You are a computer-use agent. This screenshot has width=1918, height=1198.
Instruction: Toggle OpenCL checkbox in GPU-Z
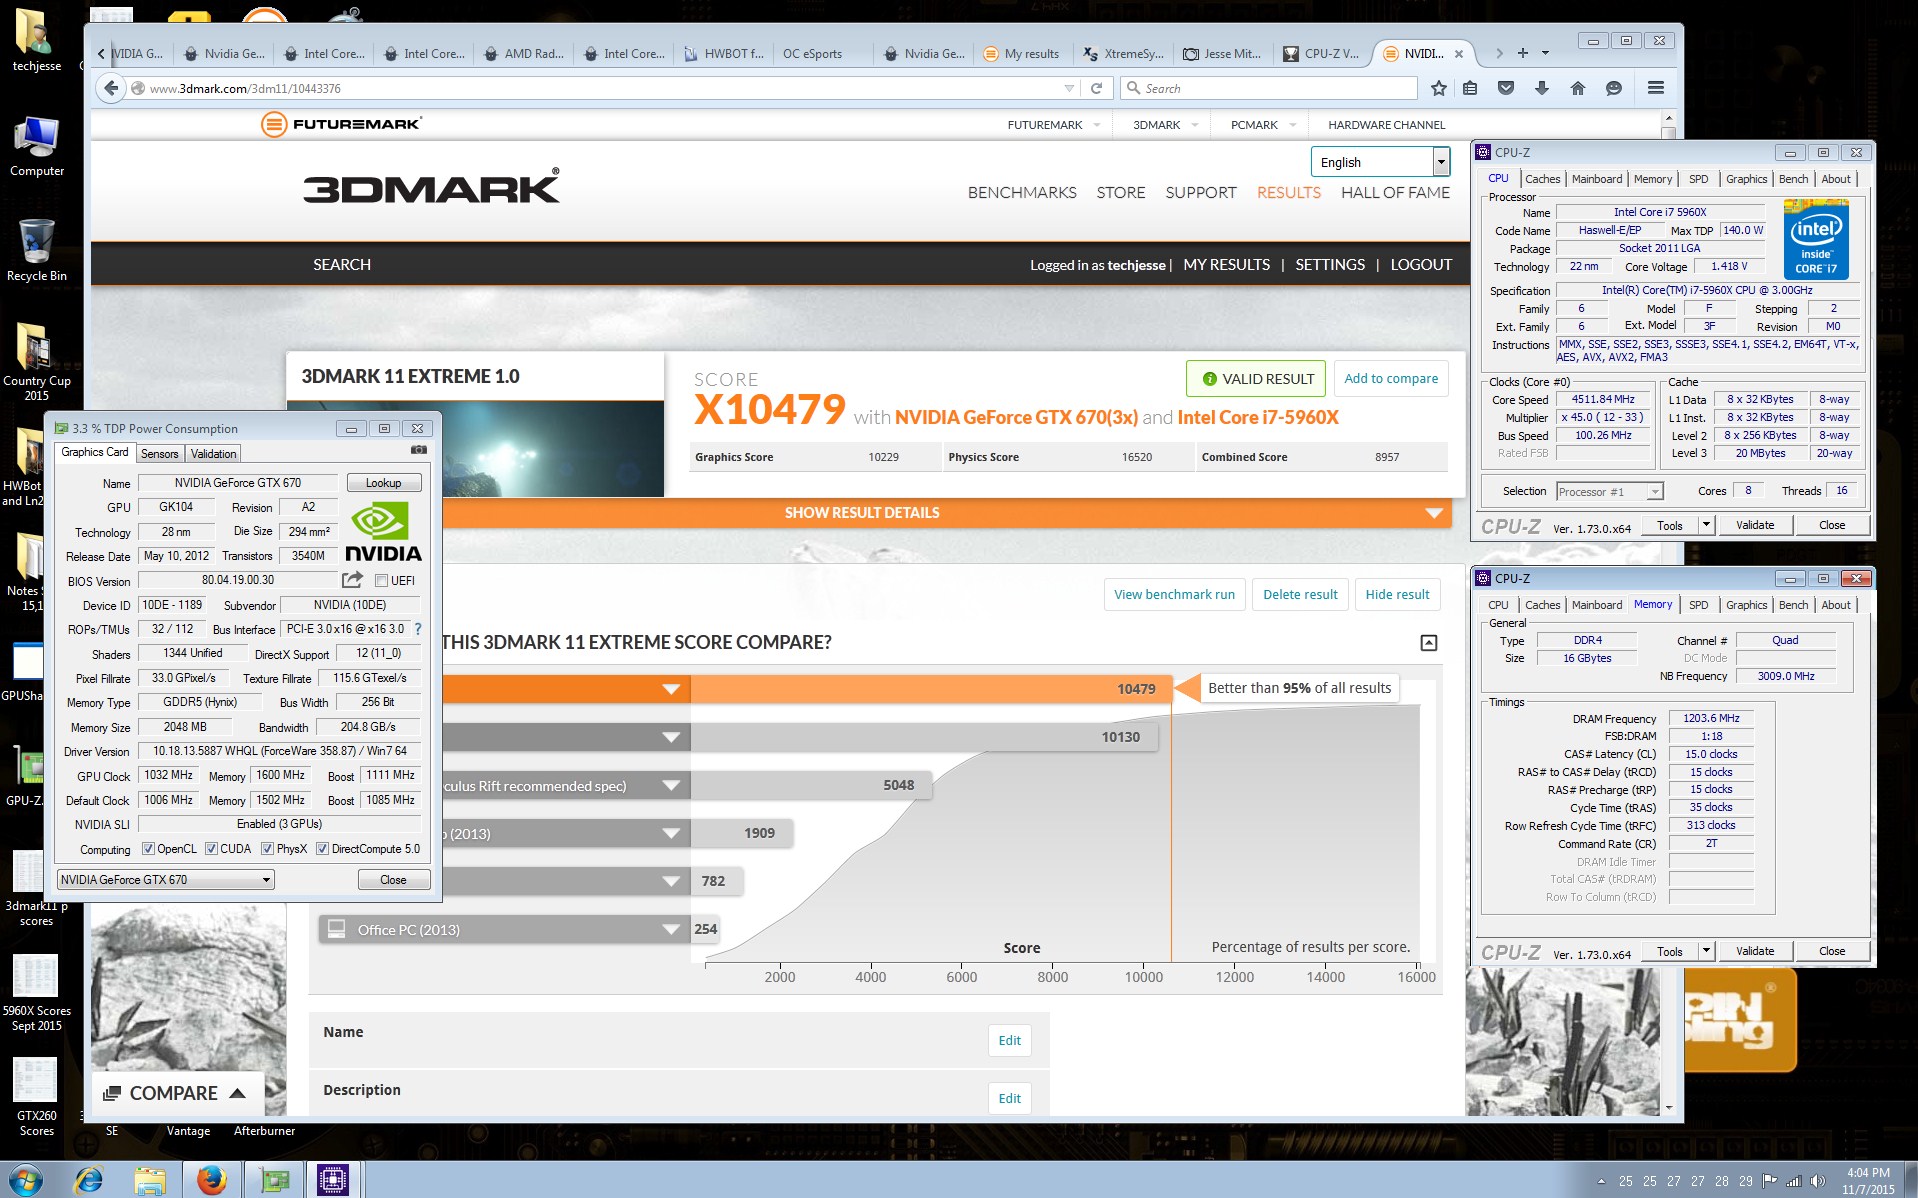(x=148, y=849)
